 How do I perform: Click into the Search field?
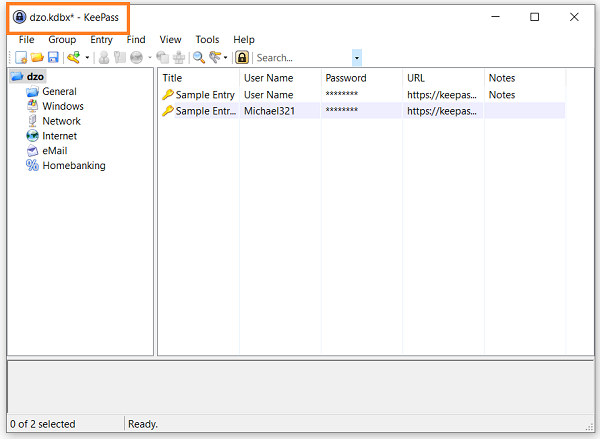(302, 58)
